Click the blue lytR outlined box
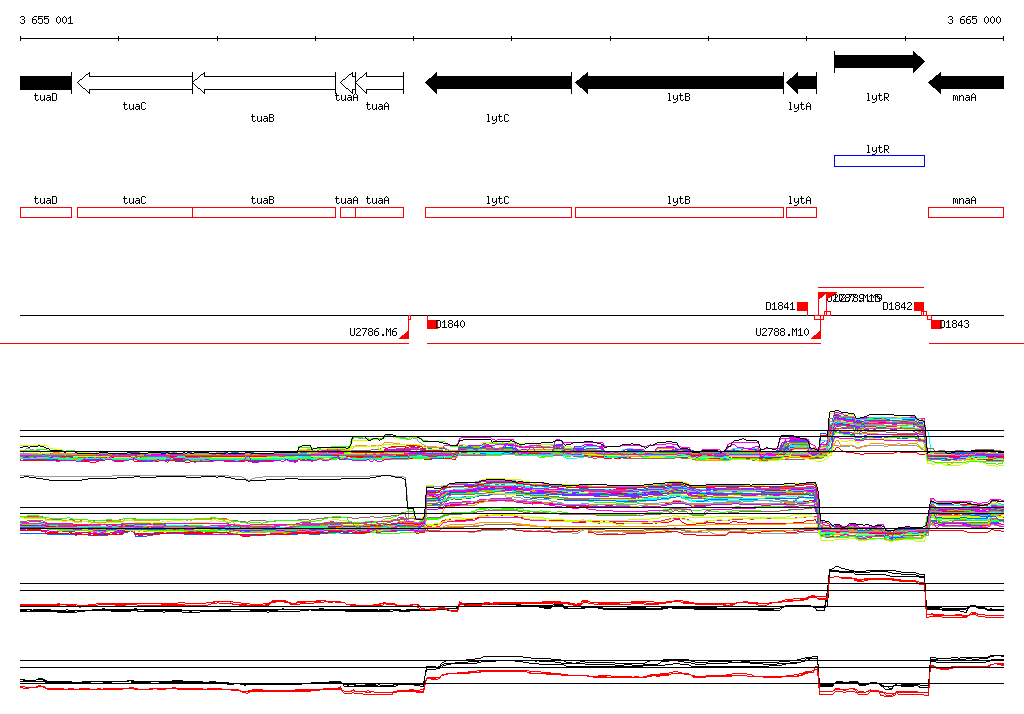1024x714 pixels. coord(879,161)
